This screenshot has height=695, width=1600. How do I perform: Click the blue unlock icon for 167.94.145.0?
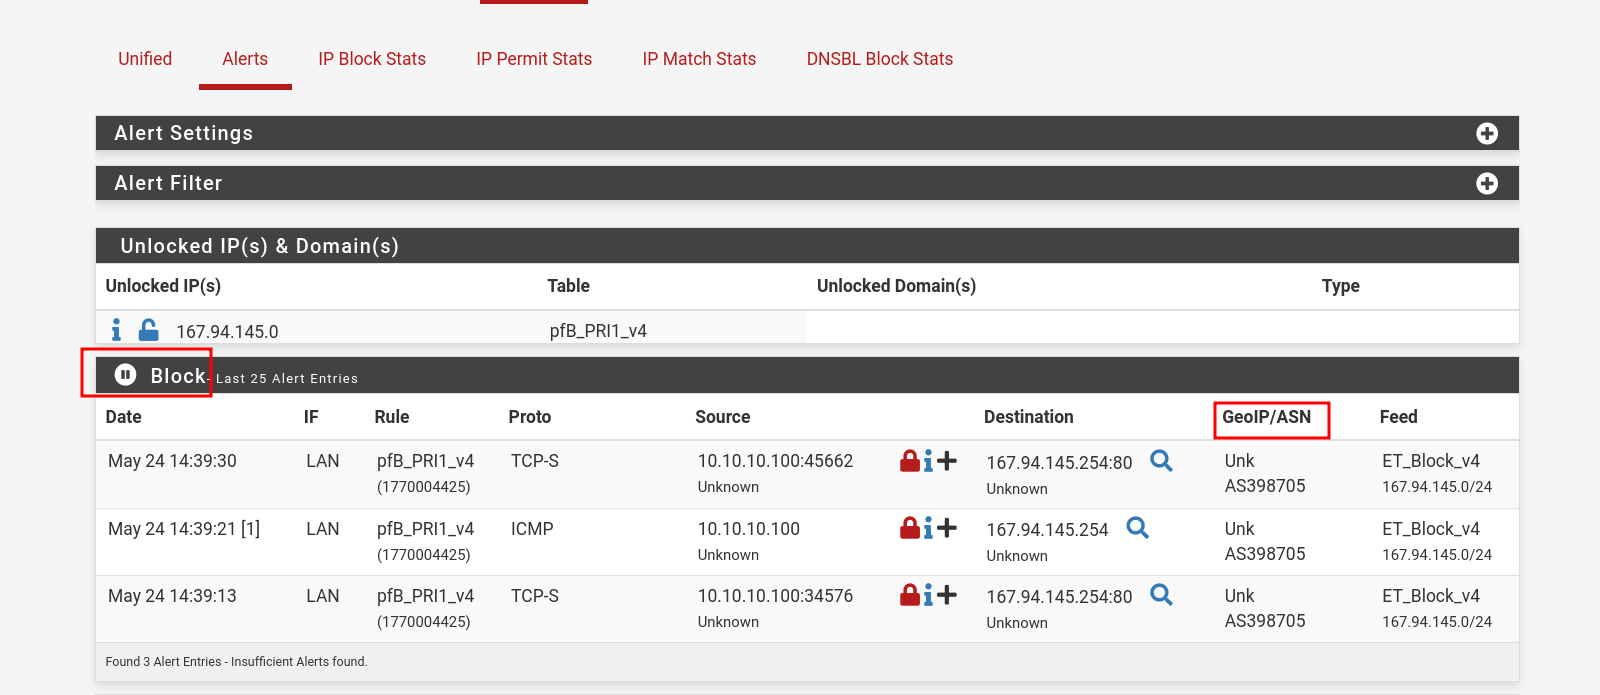point(148,330)
